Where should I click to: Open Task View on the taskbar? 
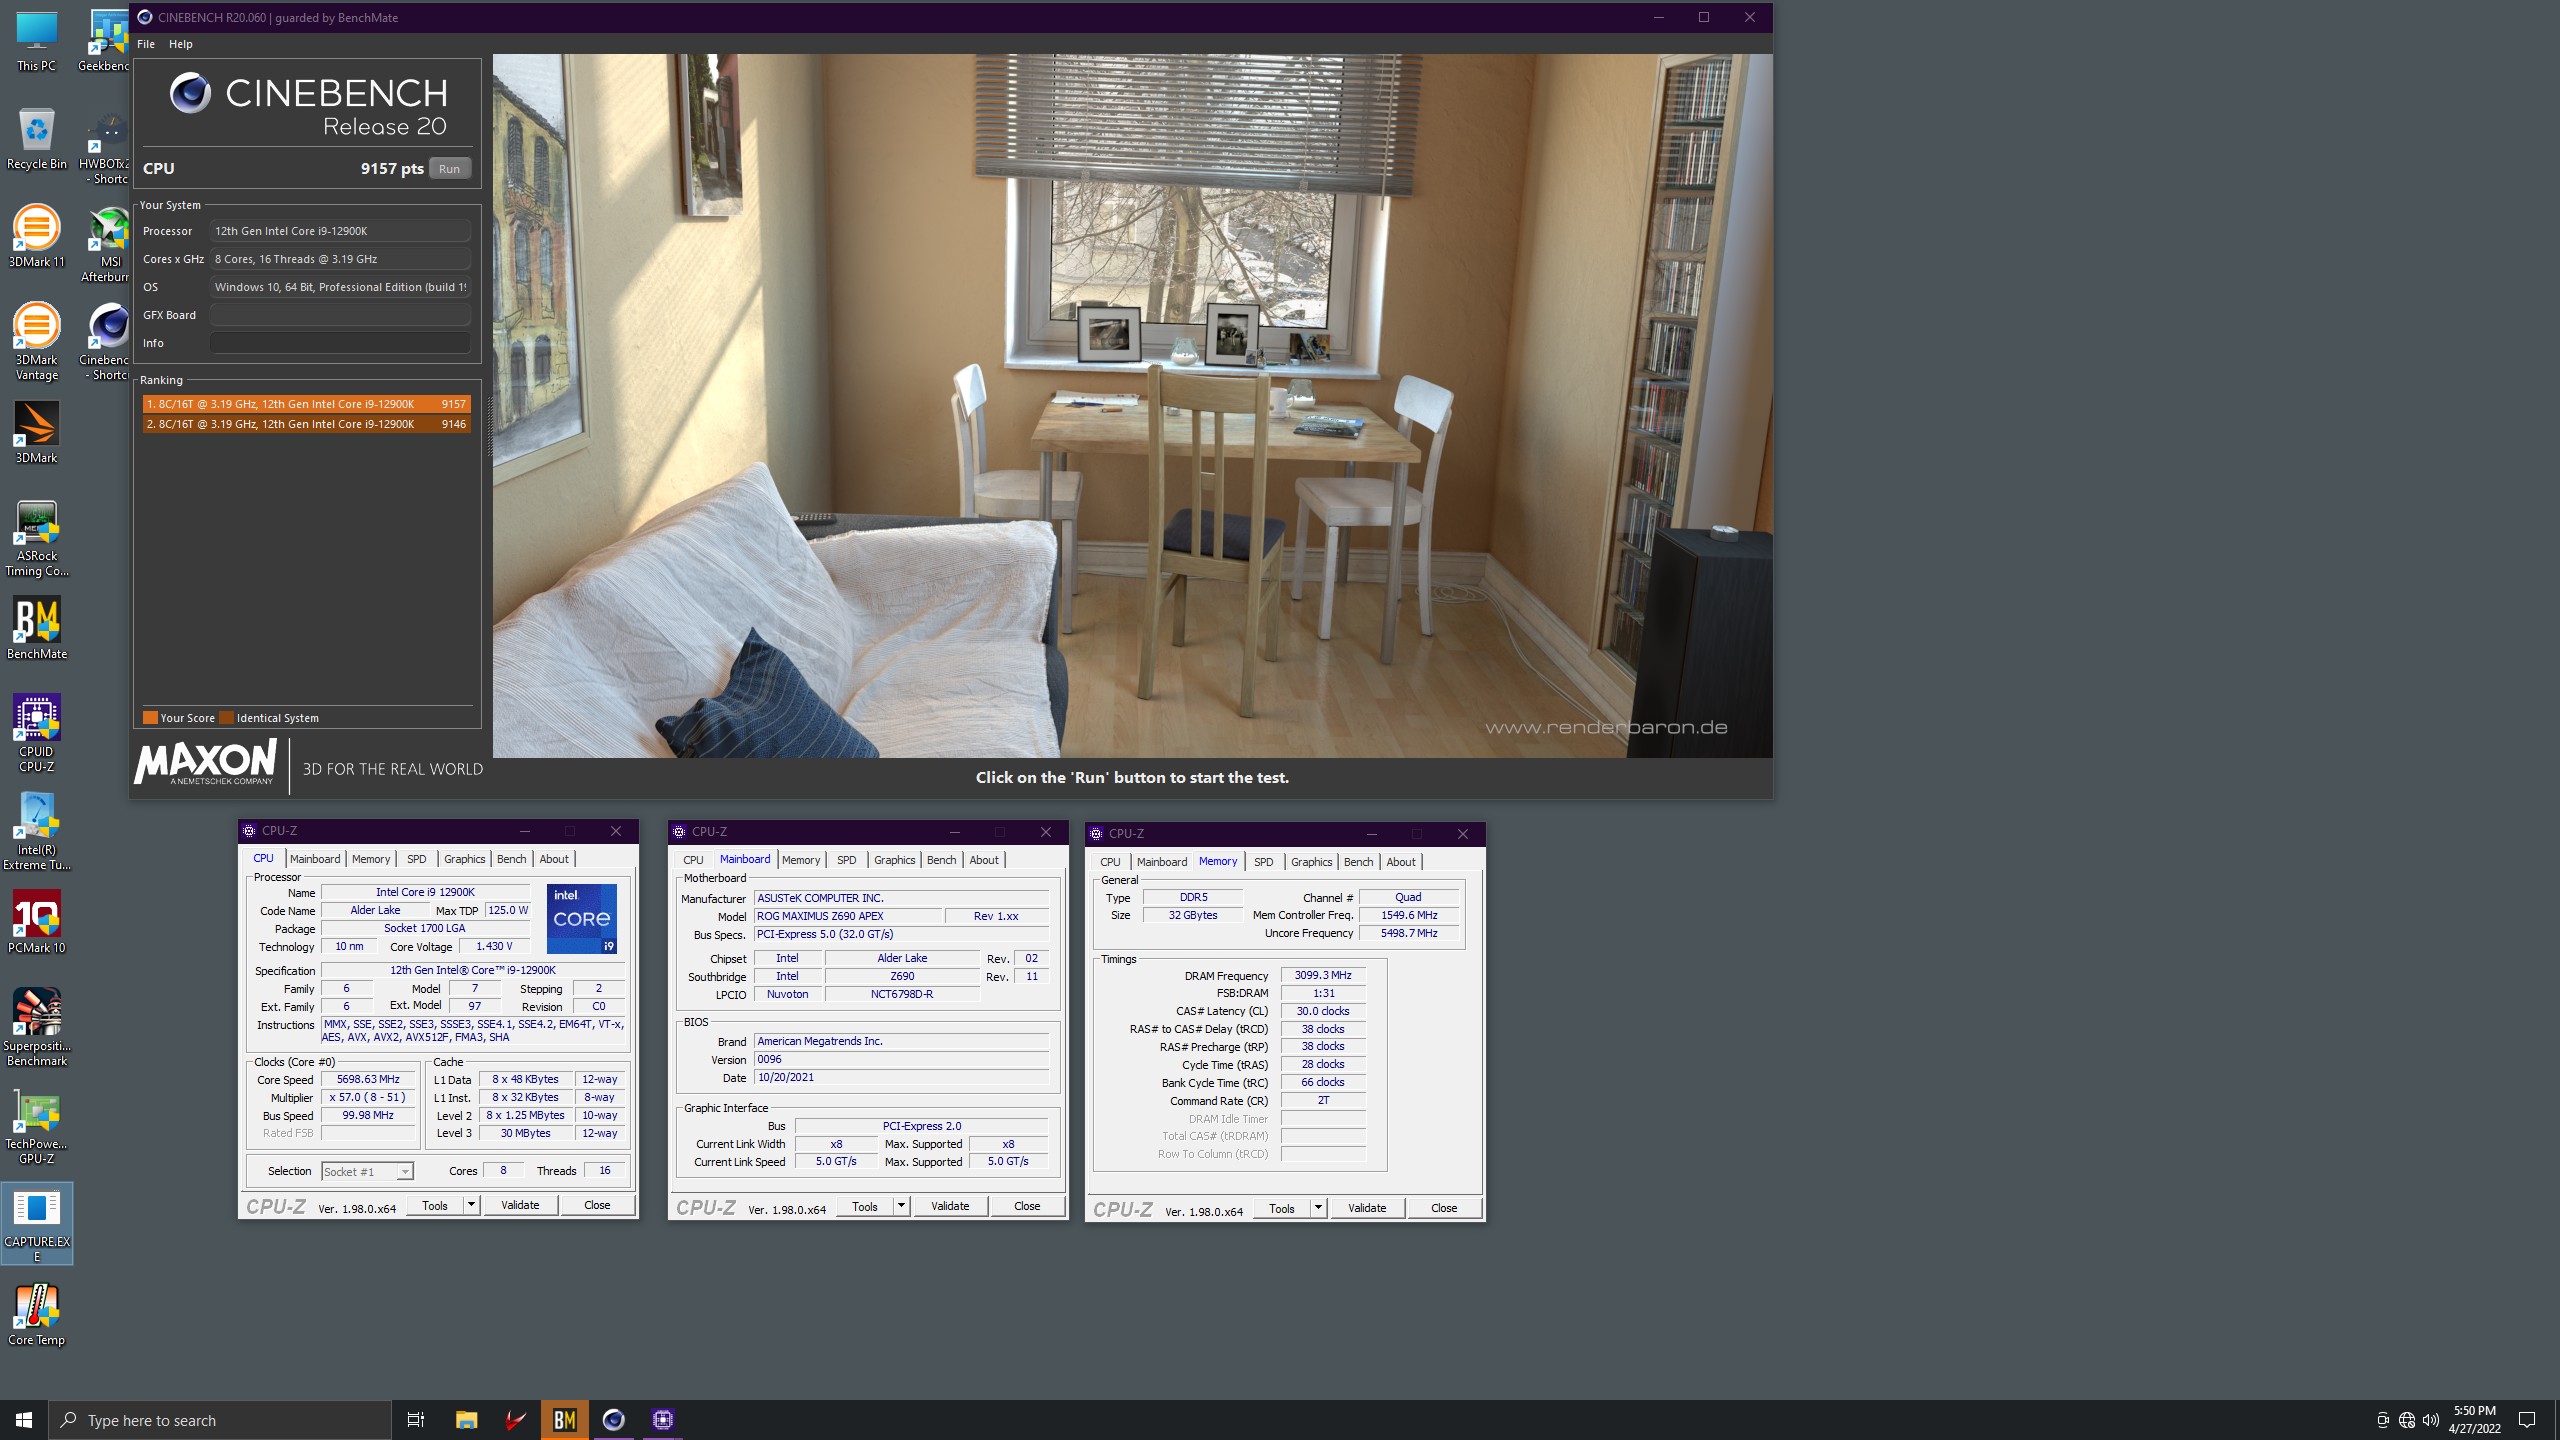[416, 1420]
